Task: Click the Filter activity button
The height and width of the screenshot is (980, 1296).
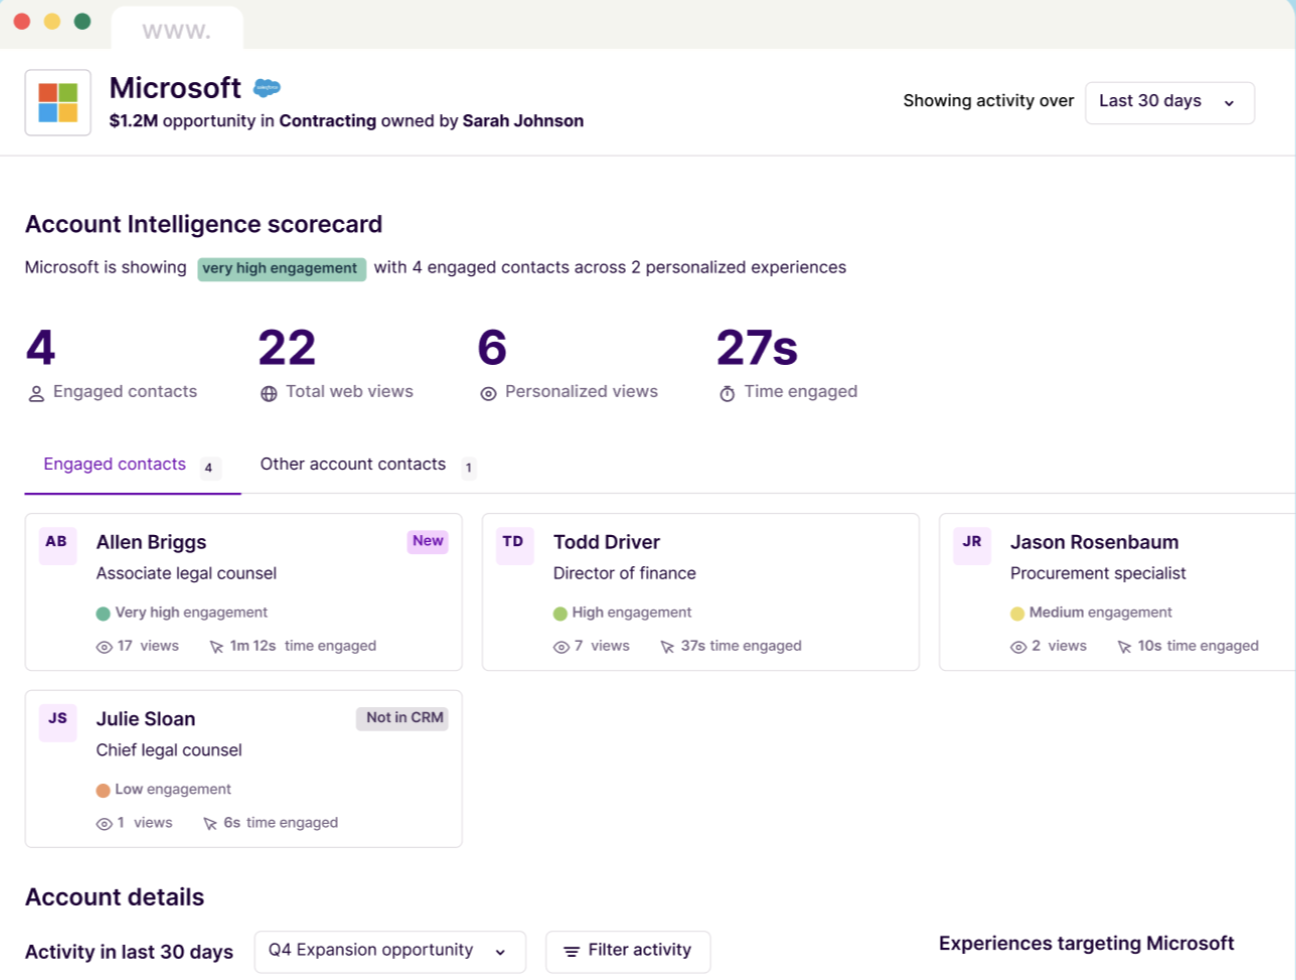Action: pyautogui.click(x=628, y=952)
